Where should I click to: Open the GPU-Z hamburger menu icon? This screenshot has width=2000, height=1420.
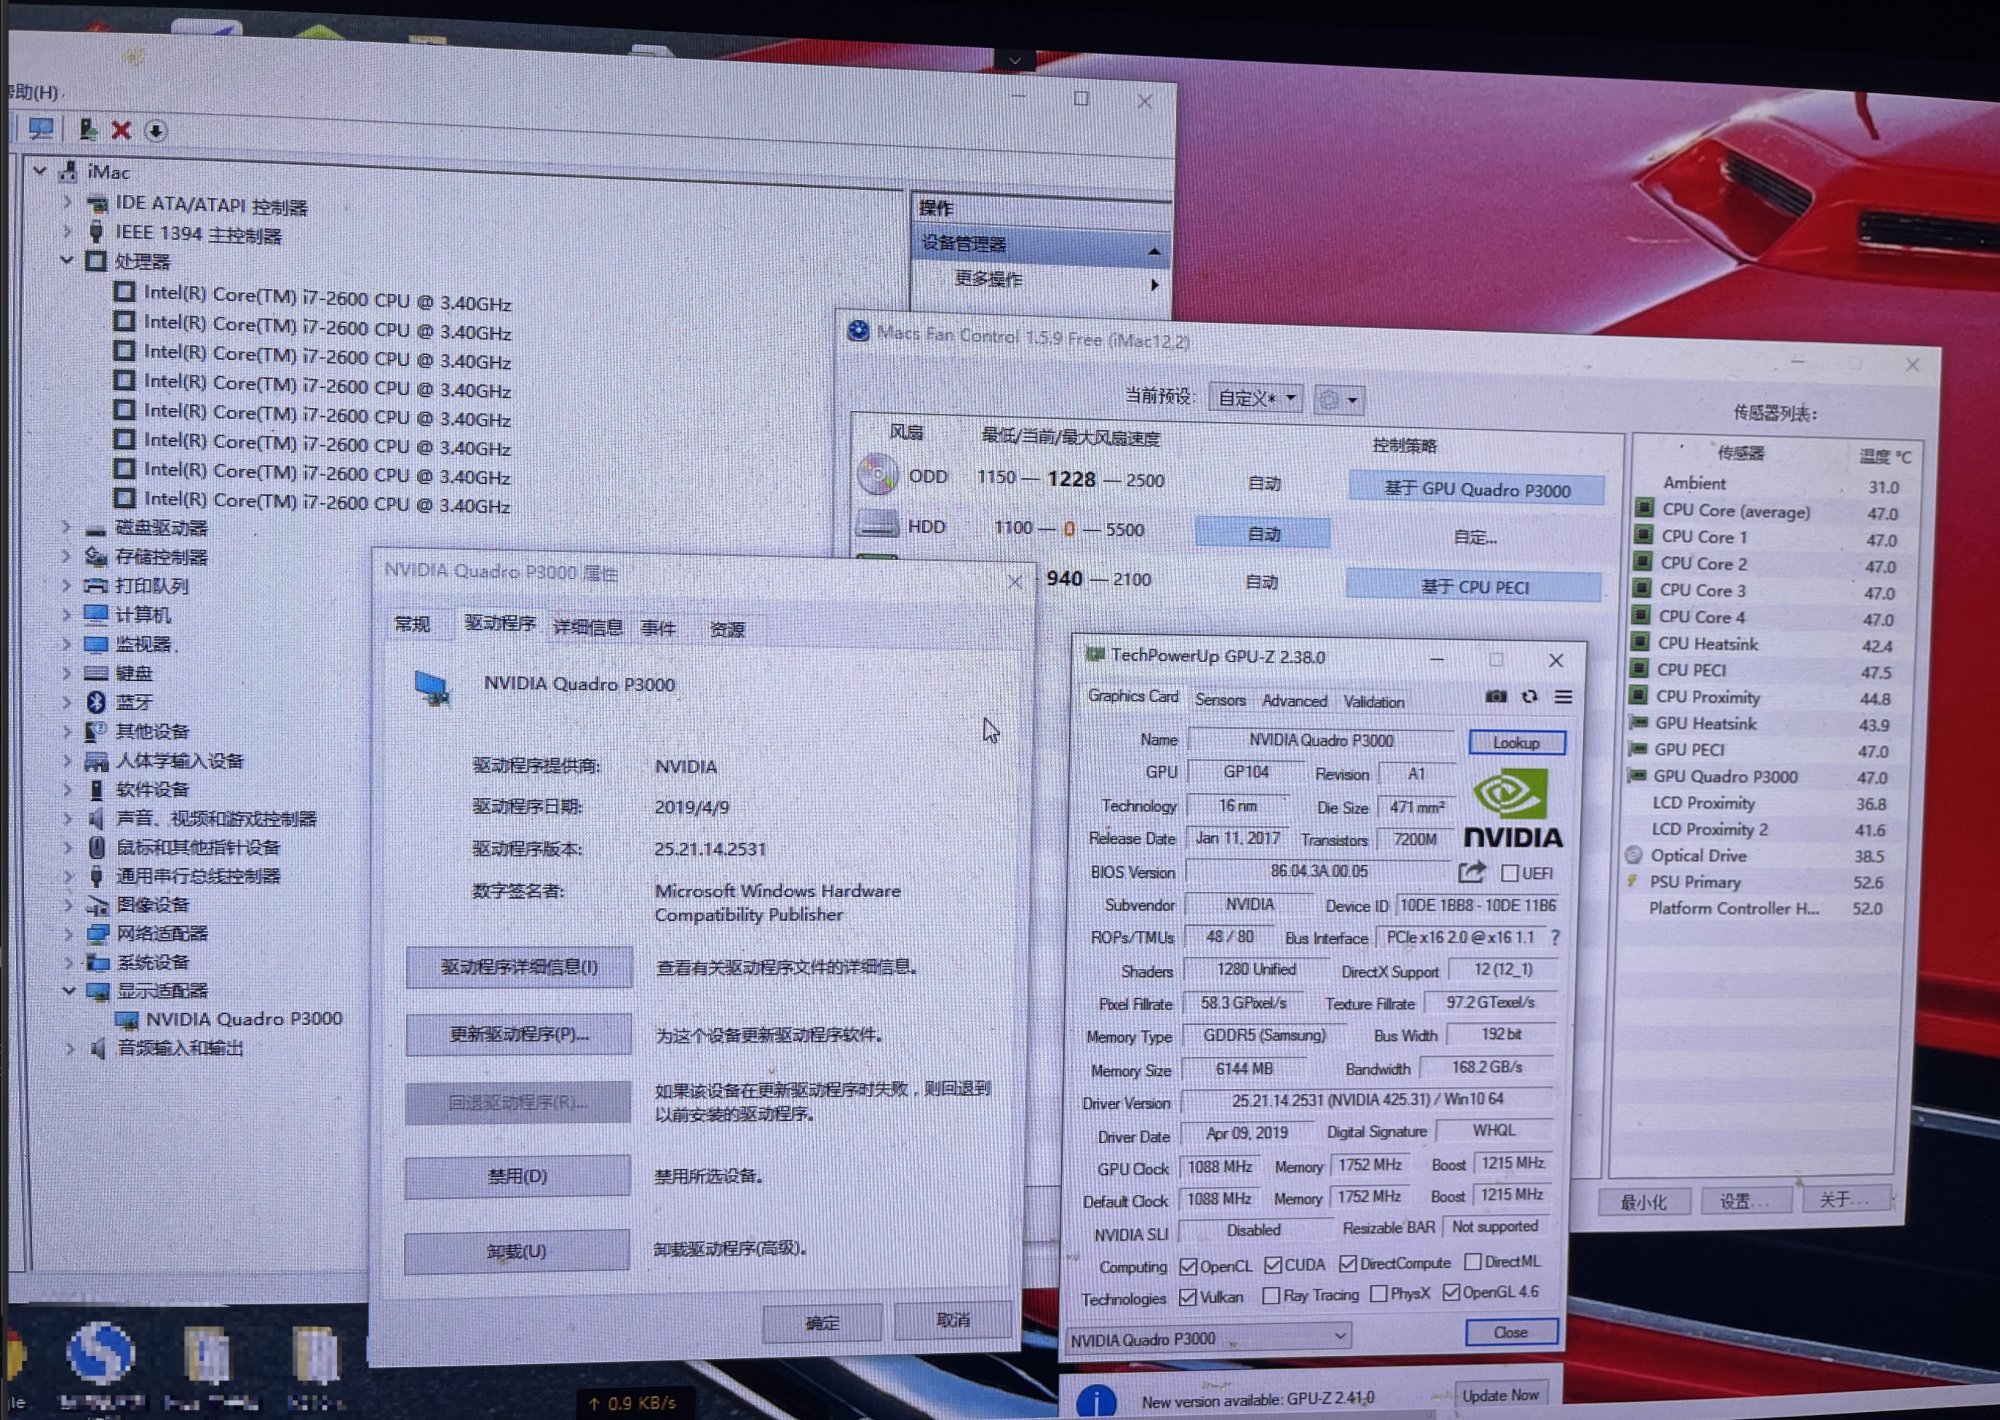(x=1564, y=697)
